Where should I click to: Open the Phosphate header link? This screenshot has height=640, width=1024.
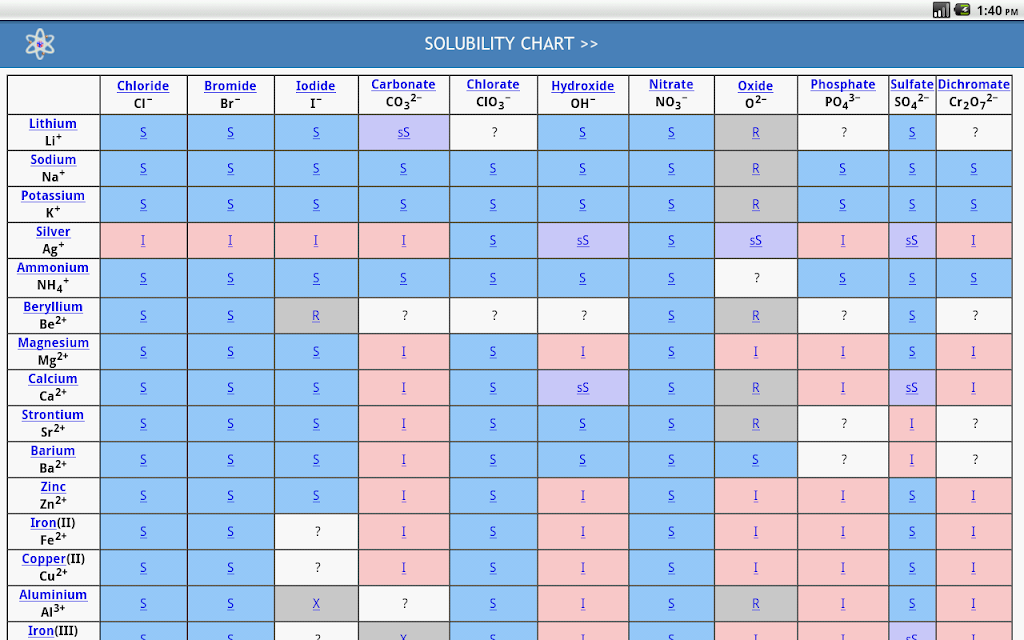[x=842, y=84]
